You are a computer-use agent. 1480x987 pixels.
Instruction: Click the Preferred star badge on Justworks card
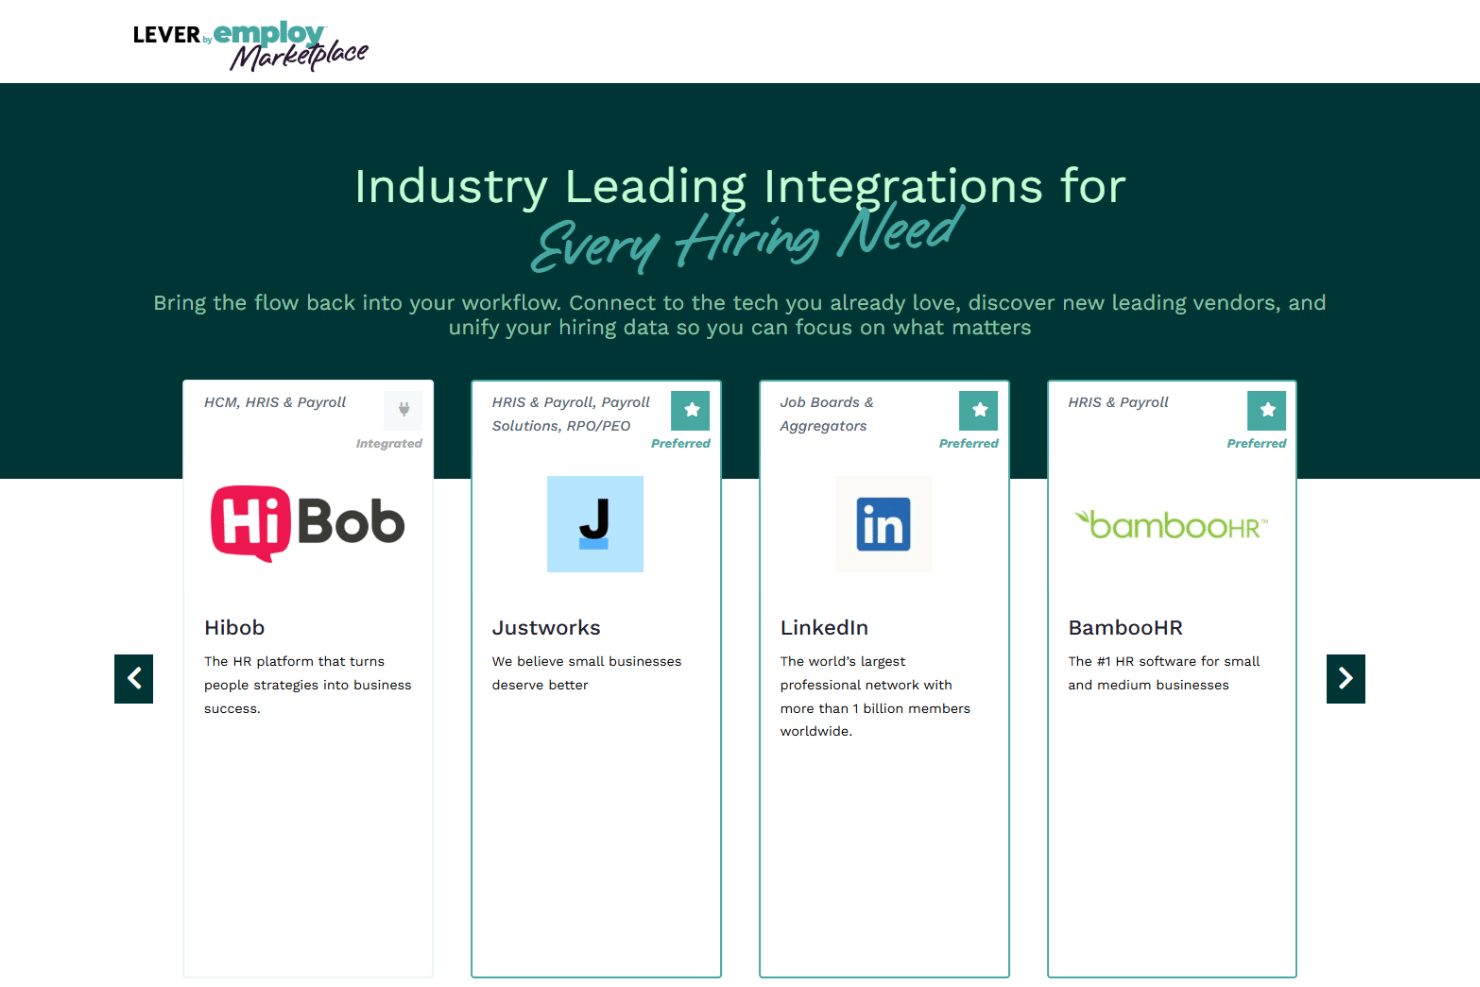click(x=691, y=410)
